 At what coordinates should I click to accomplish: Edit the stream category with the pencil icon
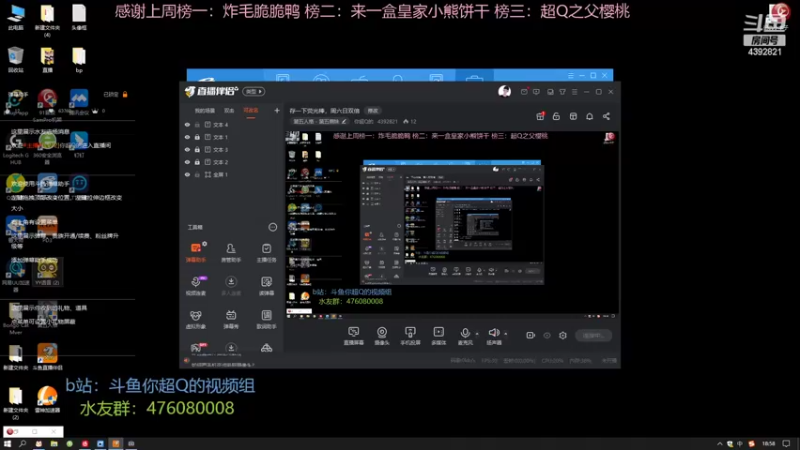pos(344,121)
